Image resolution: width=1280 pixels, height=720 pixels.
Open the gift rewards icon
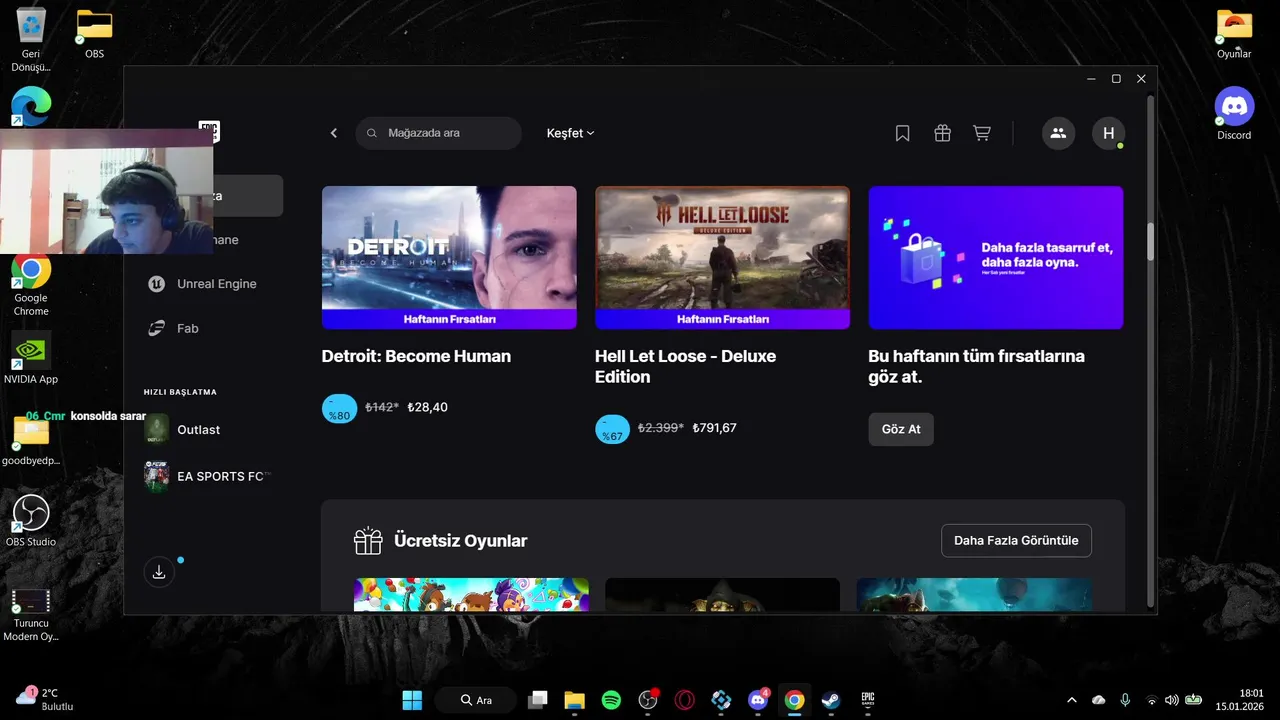coord(942,133)
